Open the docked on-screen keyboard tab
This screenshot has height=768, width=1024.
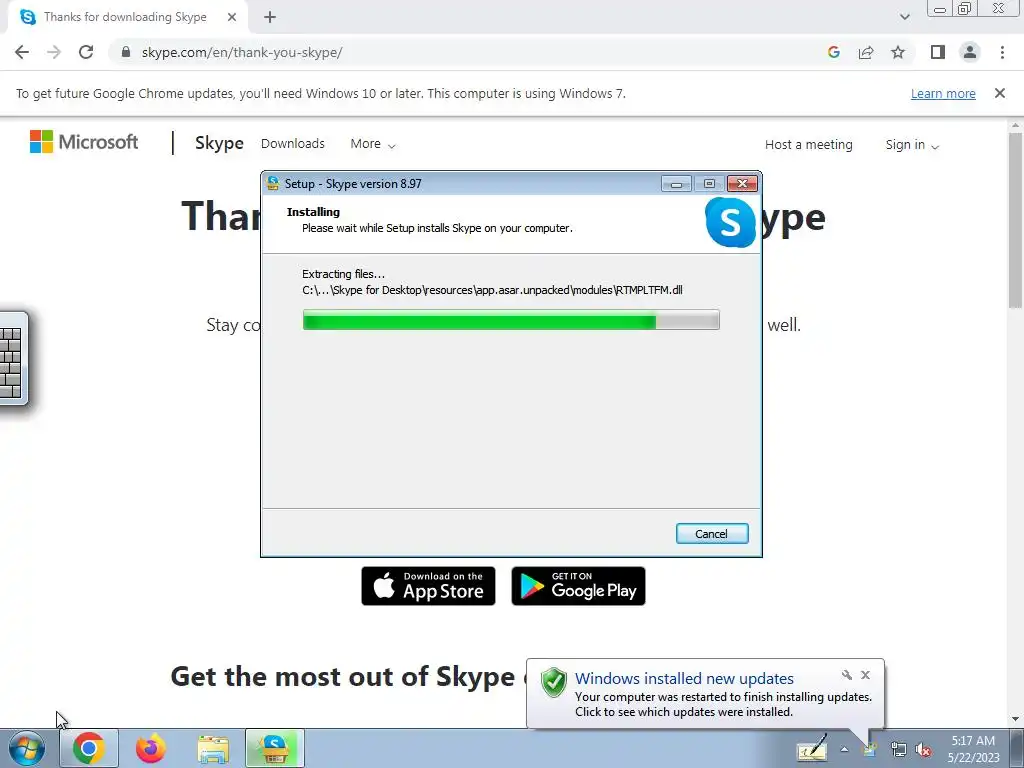point(13,359)
